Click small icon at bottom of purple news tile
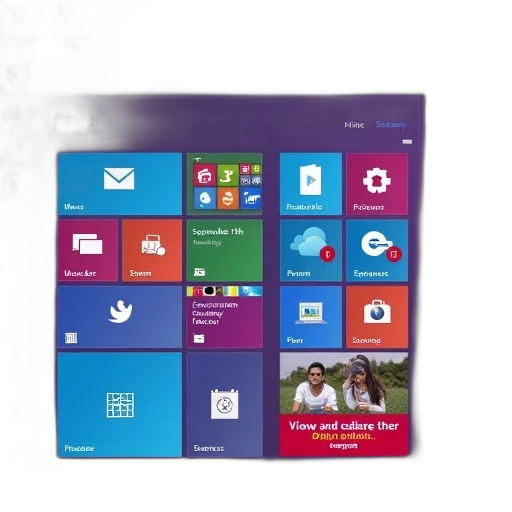 [x=199, y=339]
